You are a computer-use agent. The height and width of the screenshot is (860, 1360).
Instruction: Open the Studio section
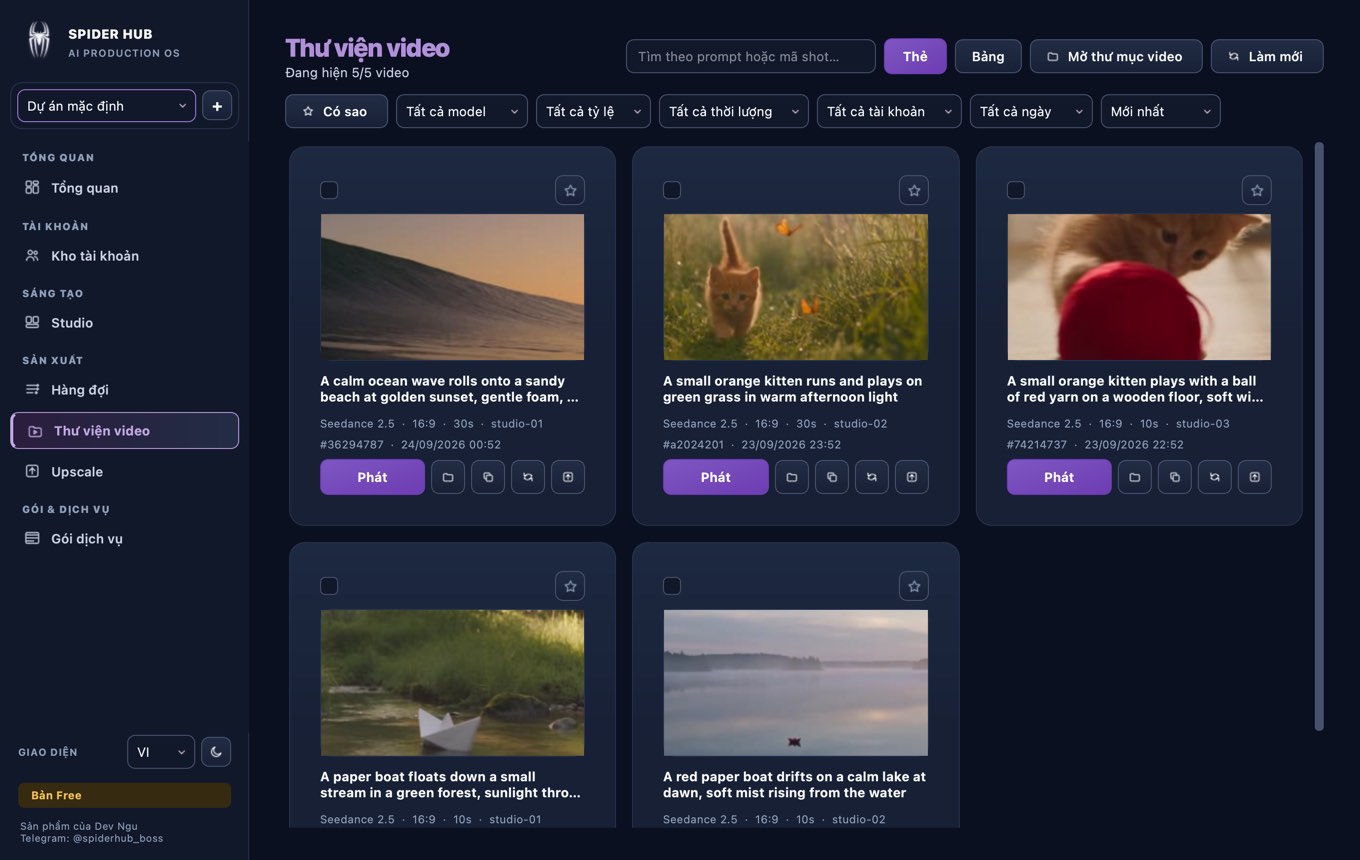pyautogui.click(x=124, y=323)
